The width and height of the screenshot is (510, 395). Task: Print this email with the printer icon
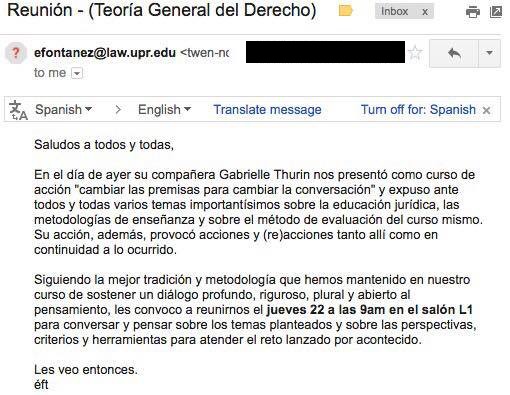click(472, 12)
